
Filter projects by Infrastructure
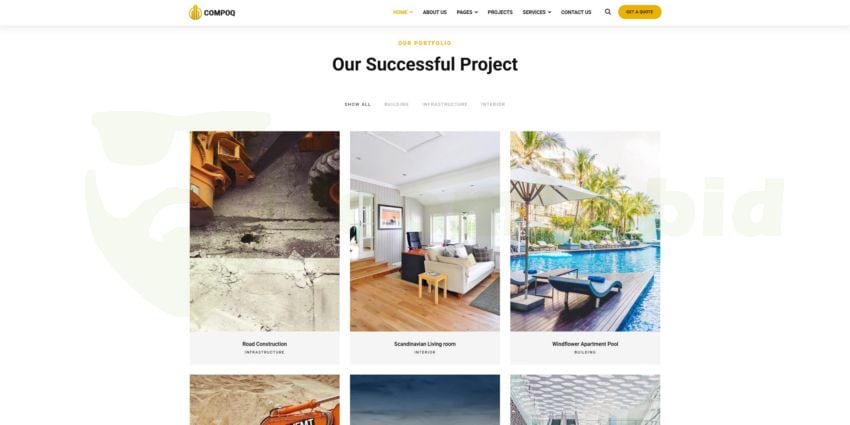coord(445,104)
